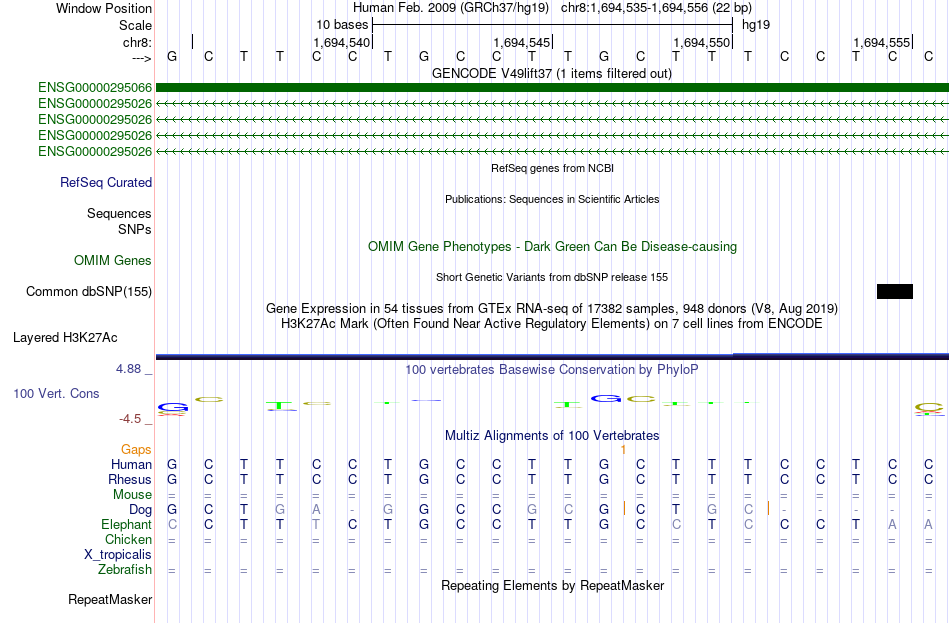Click the GENCODE V49lift37 track title

[552, 74]
